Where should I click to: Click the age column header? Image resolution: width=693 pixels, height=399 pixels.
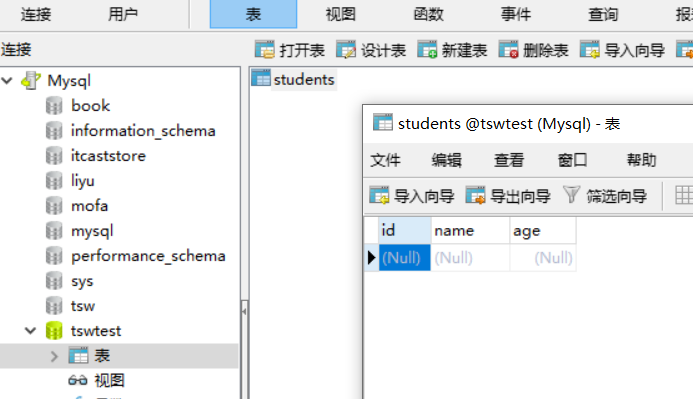pos(543,230)
